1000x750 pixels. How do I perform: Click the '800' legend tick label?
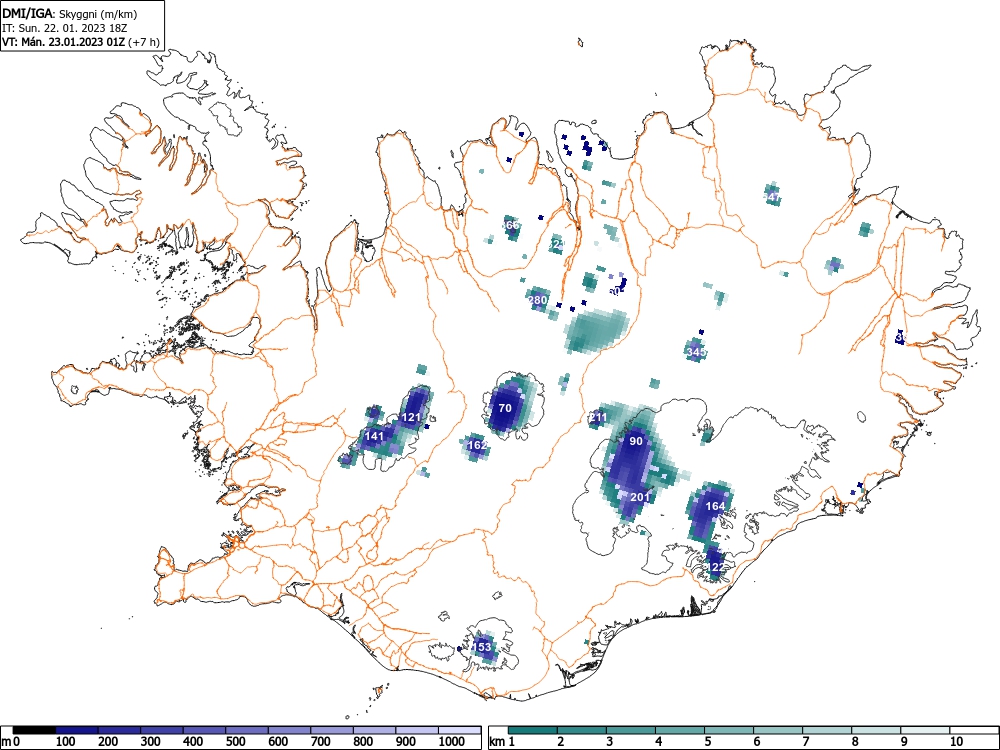[x=364, y=742]
